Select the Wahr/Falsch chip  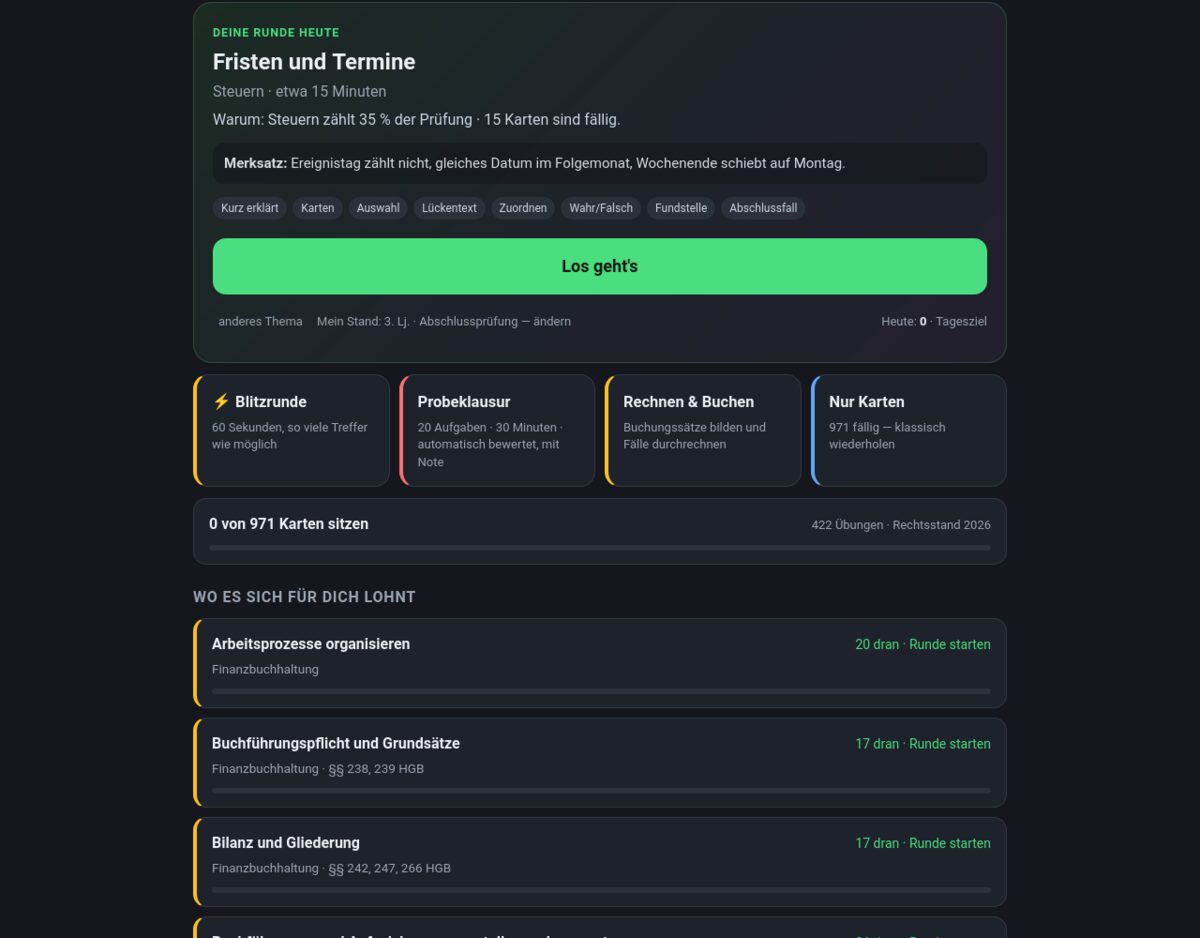(601, 208)
